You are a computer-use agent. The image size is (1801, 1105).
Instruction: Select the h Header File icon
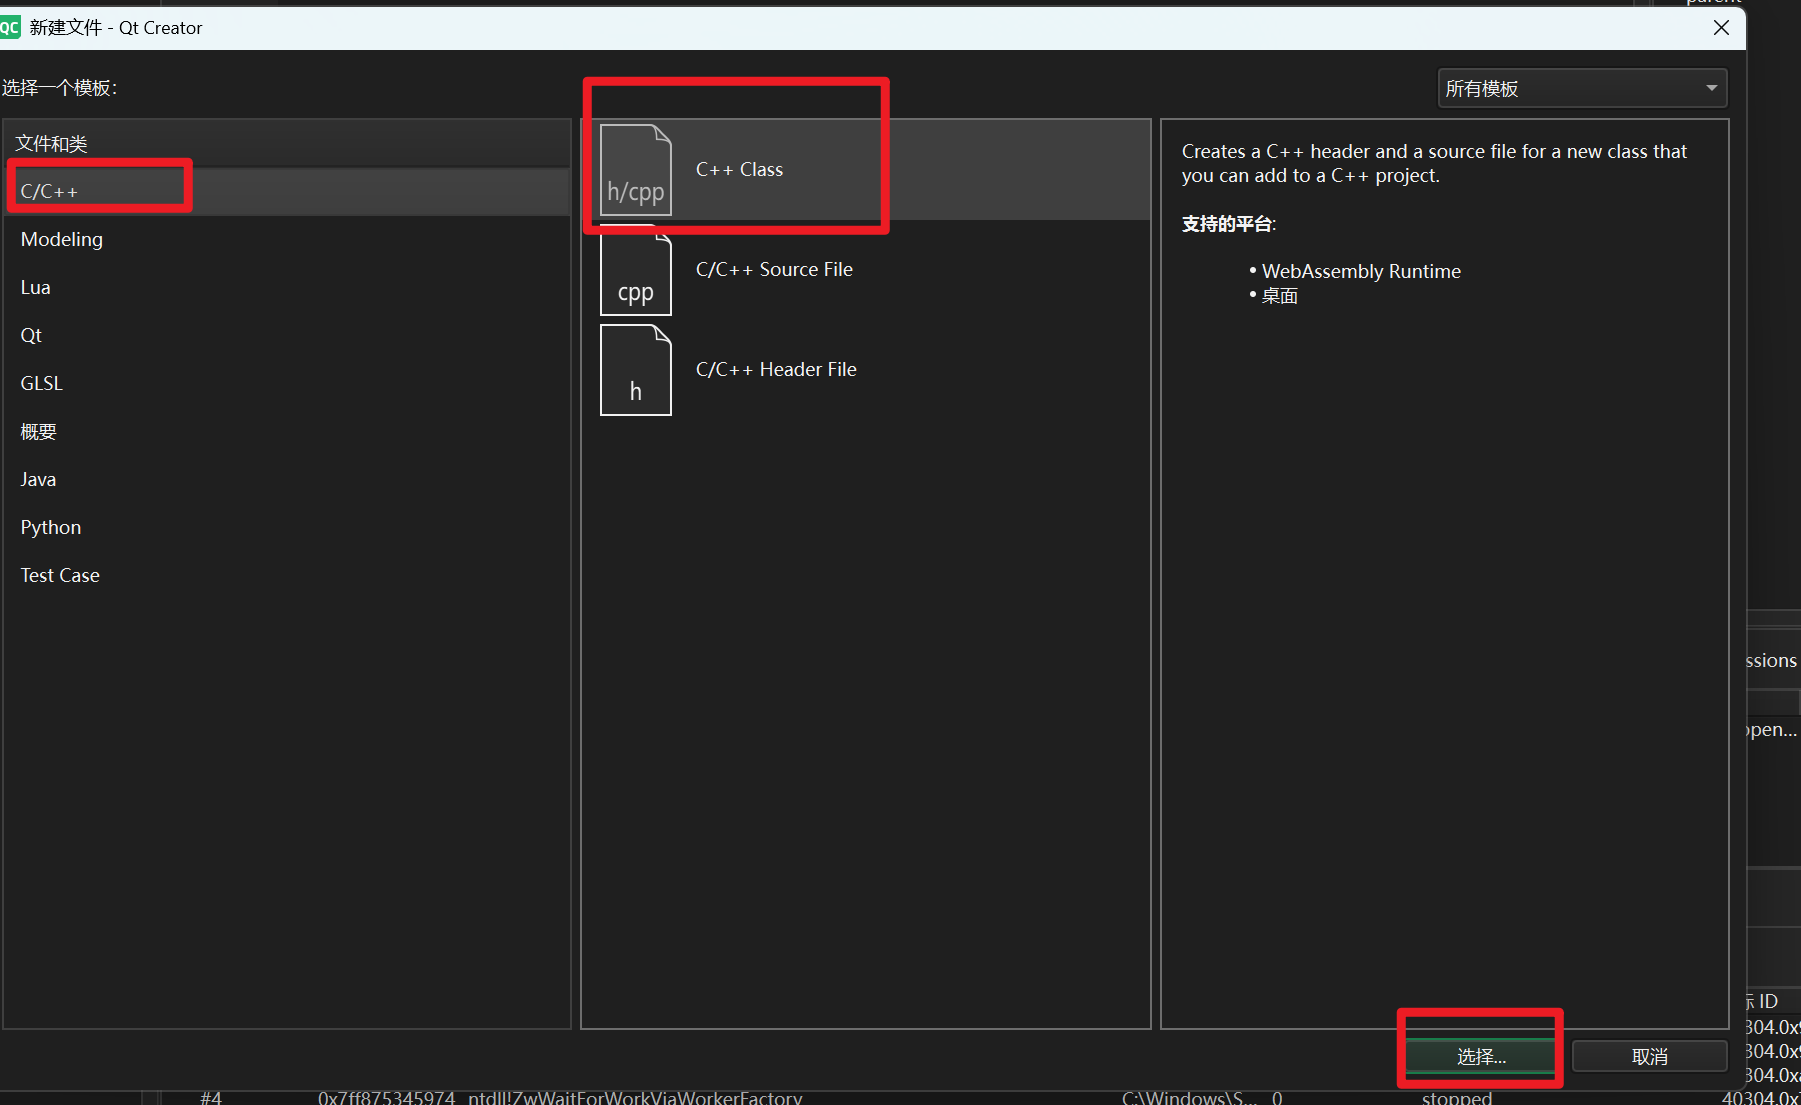pos(636,370)
